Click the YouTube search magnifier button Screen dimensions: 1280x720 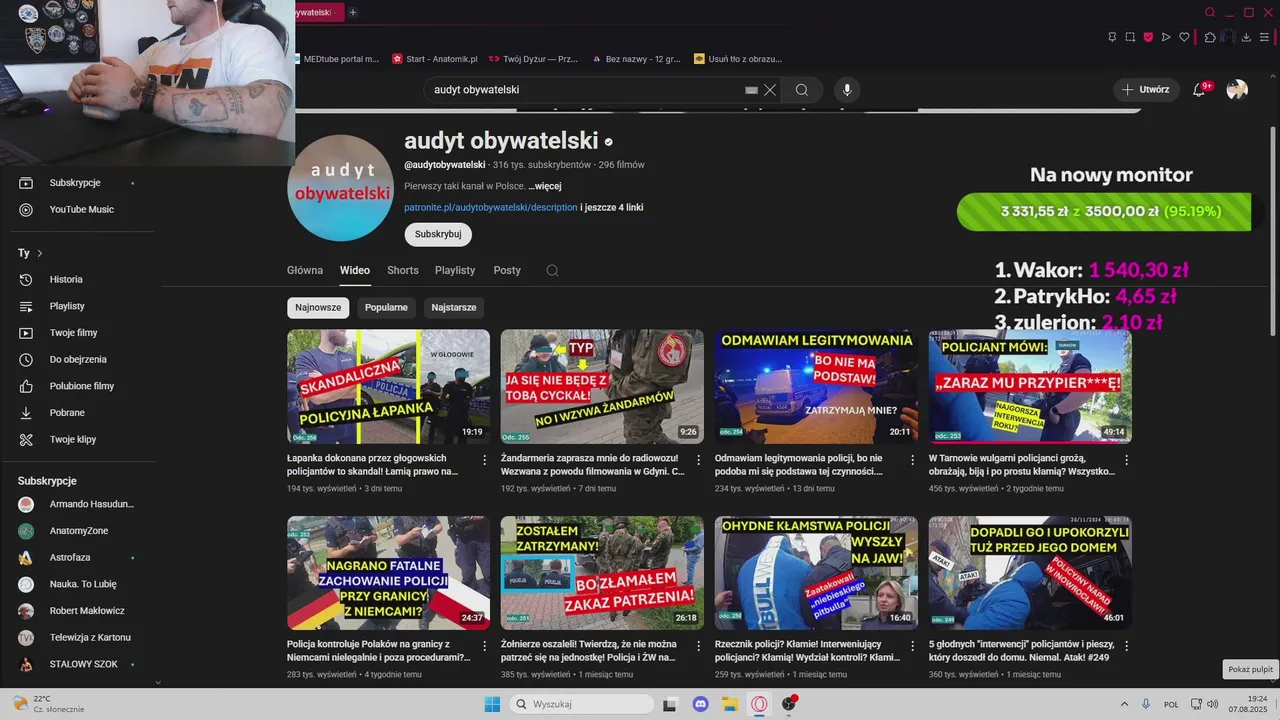coord(802,89)
